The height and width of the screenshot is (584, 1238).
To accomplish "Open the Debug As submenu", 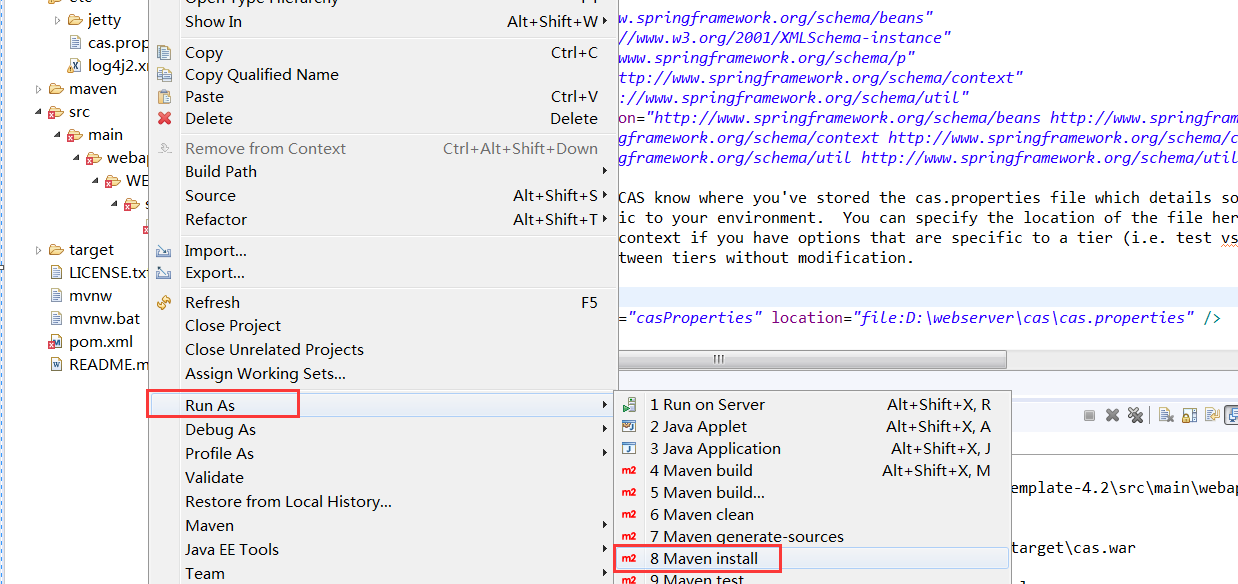I will [x=383, y=430].
